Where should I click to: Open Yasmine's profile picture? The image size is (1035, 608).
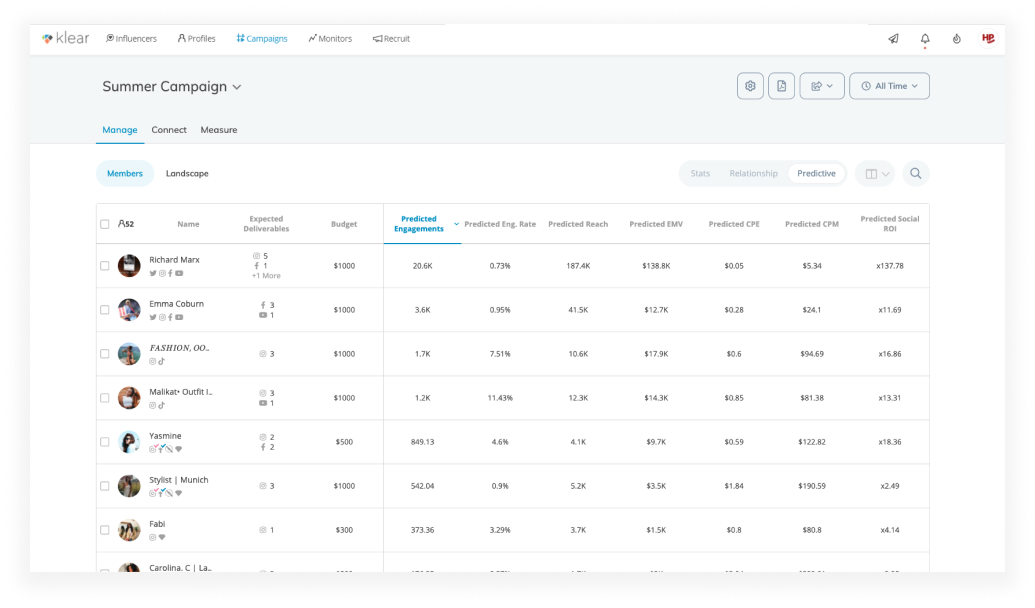[x=129, y=442]
